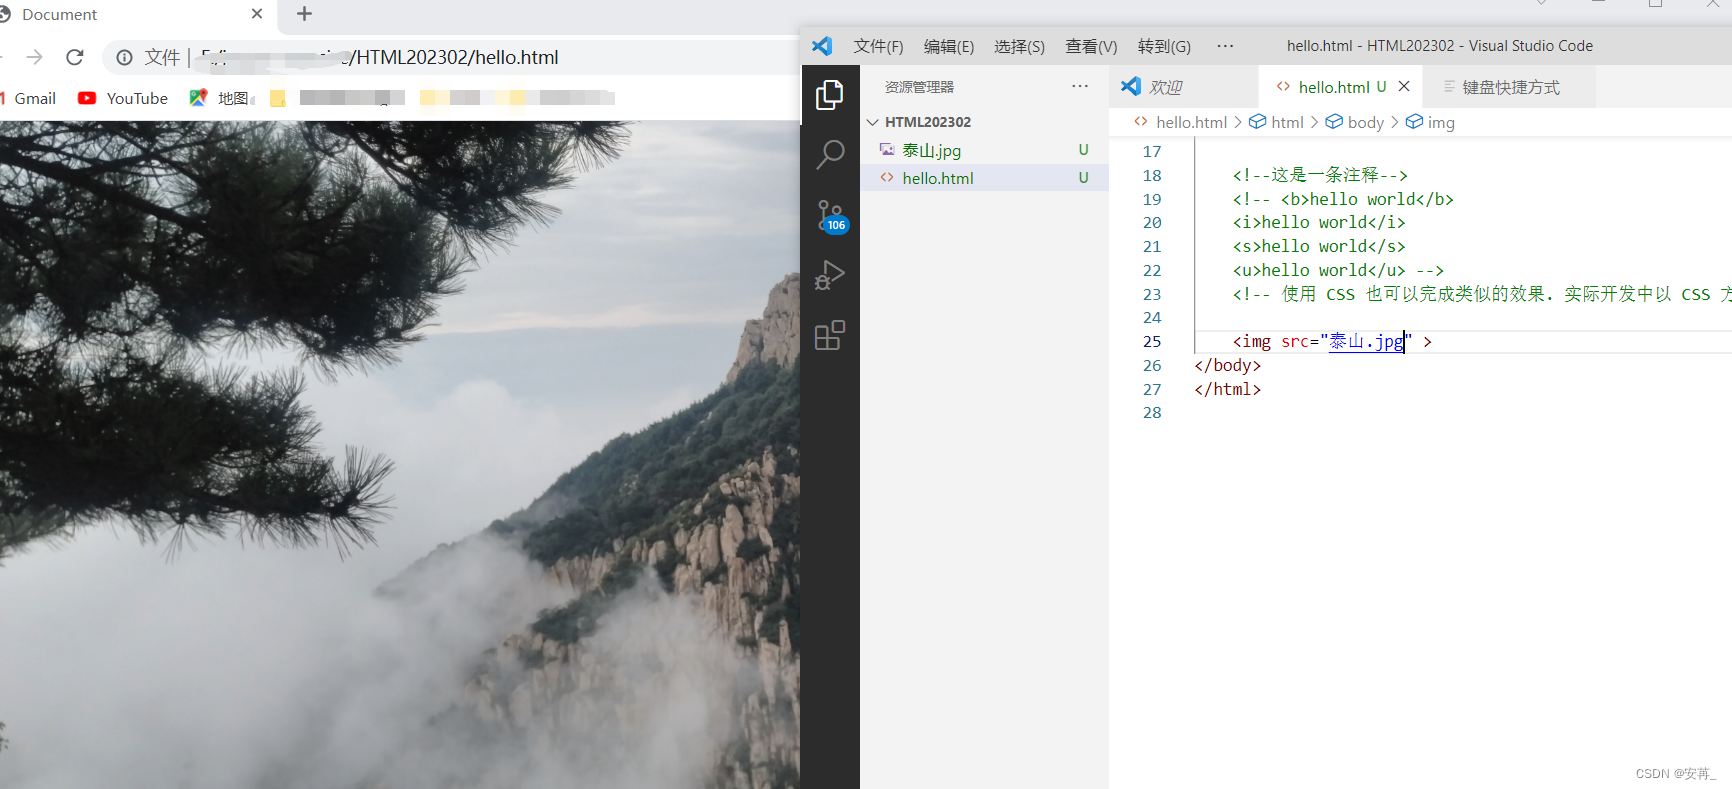Open the 文件(F) menu

pyautogui.click(x=878, y=46)
